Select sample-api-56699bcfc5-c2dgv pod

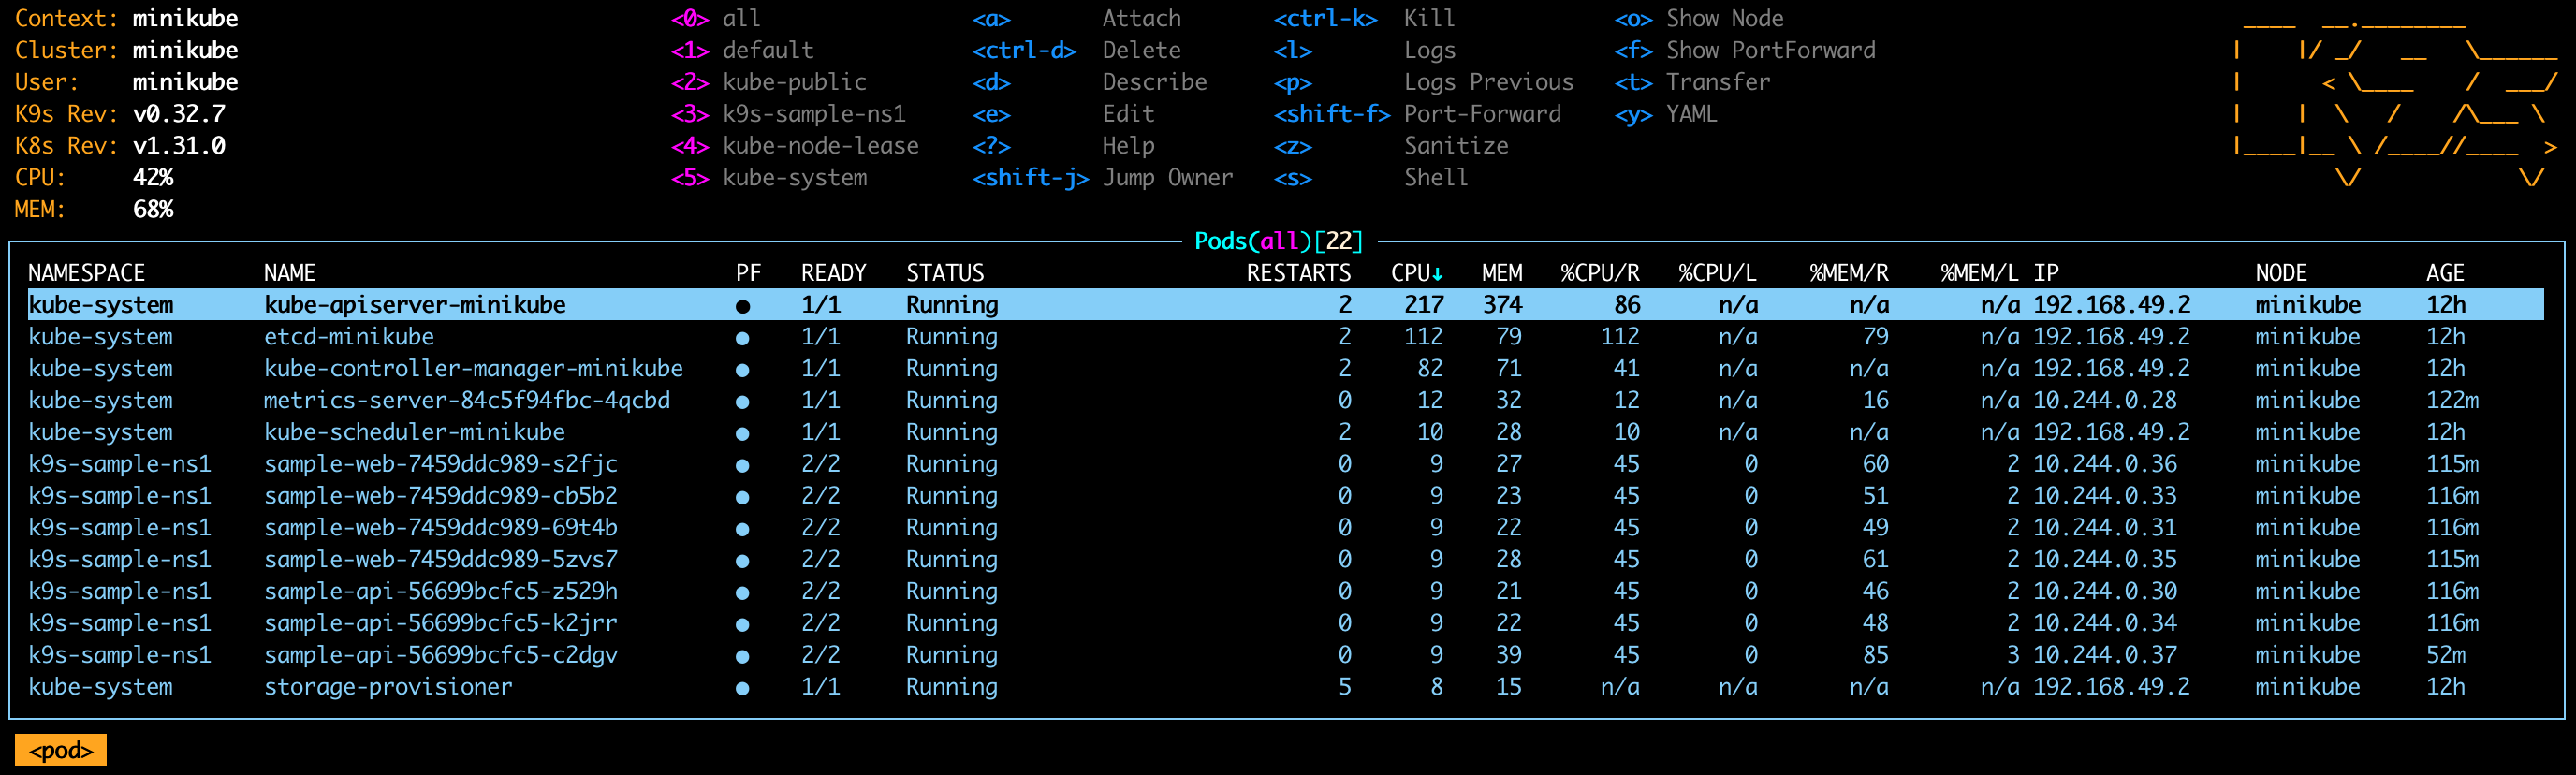(441, 656)
